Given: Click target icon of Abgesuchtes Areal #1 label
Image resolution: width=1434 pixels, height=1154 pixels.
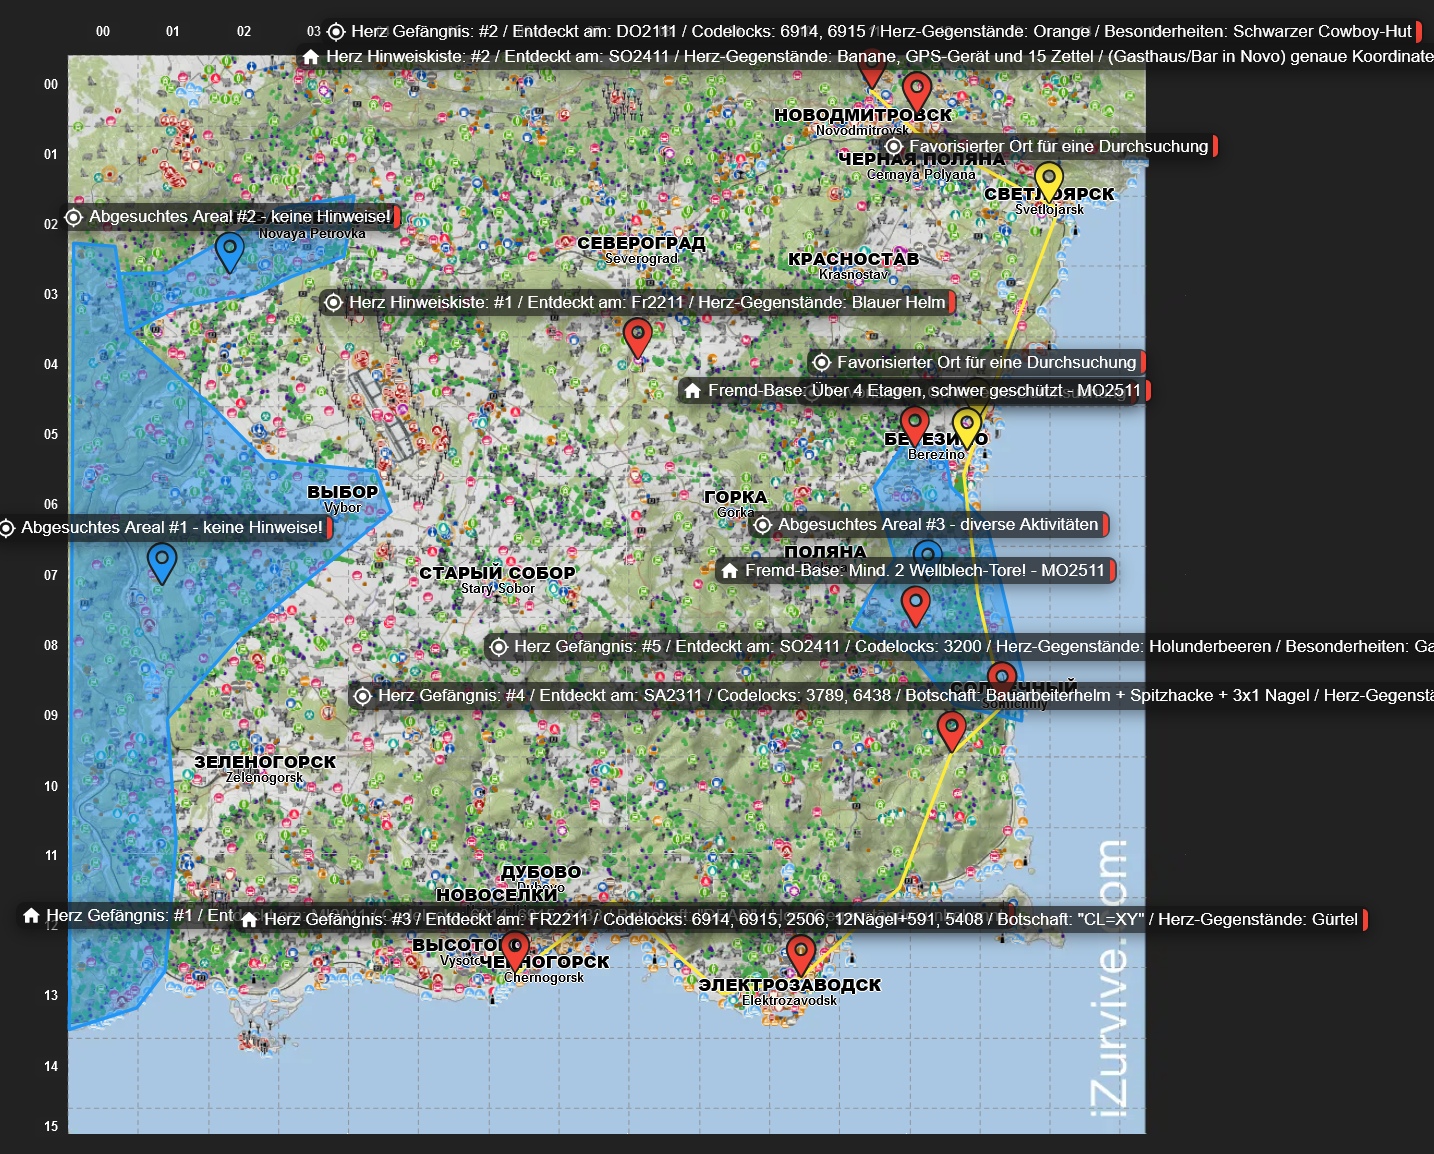Looking at the screenshot, I should (x=7, y=527).
